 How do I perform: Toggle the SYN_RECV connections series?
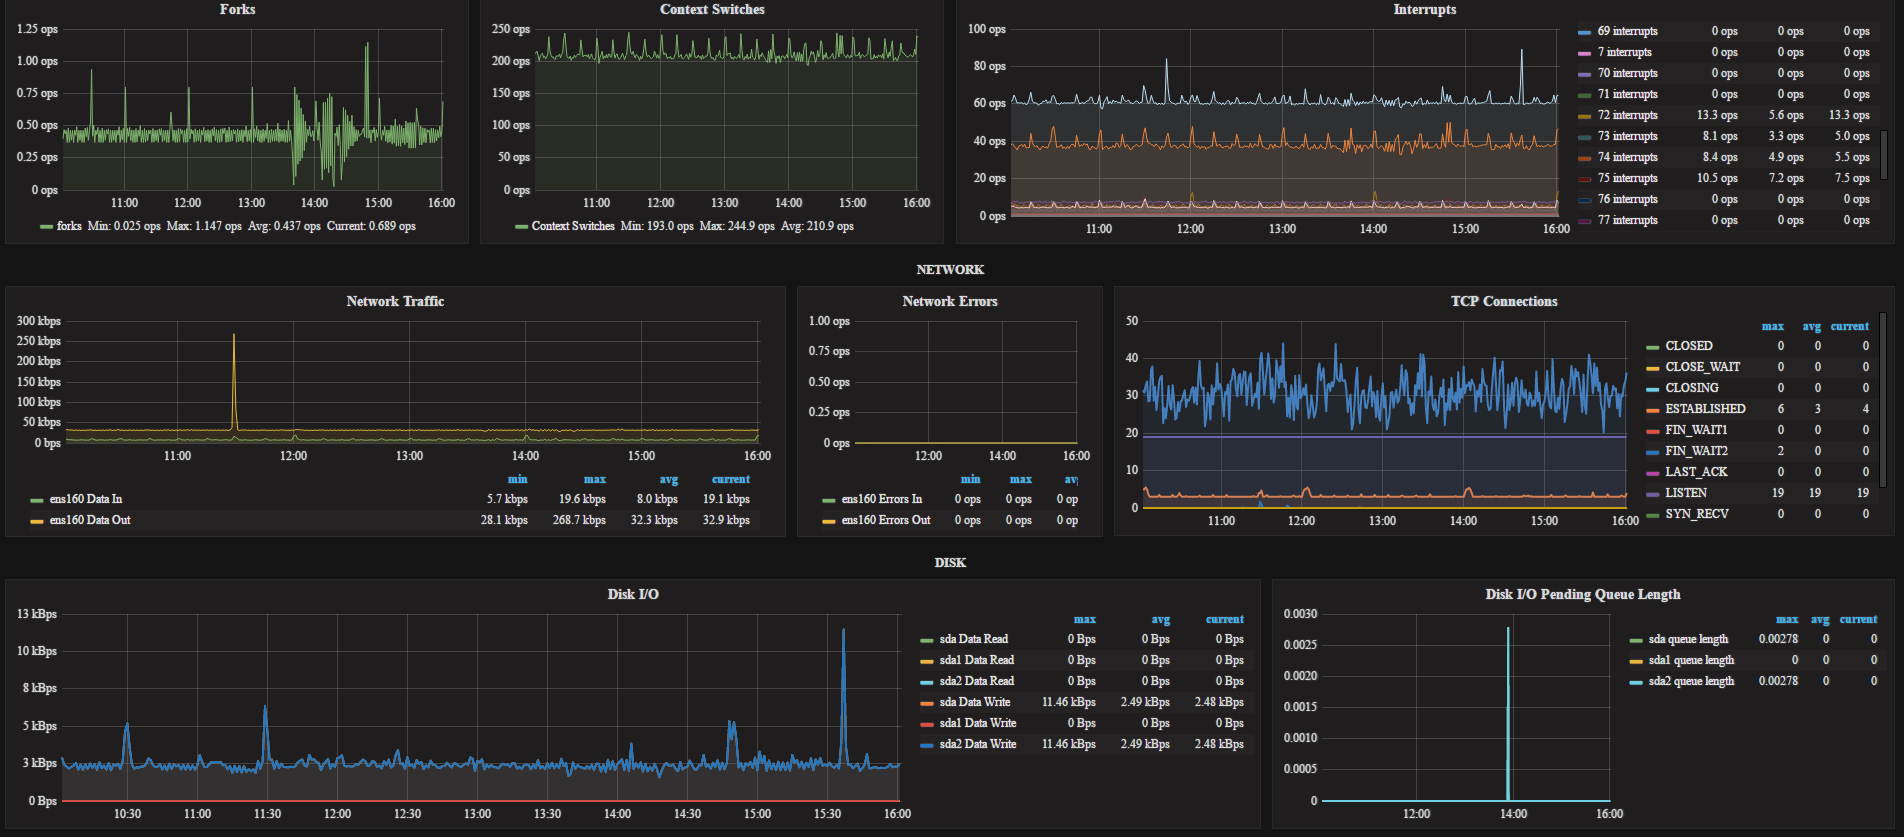(x=1696, y=514)
